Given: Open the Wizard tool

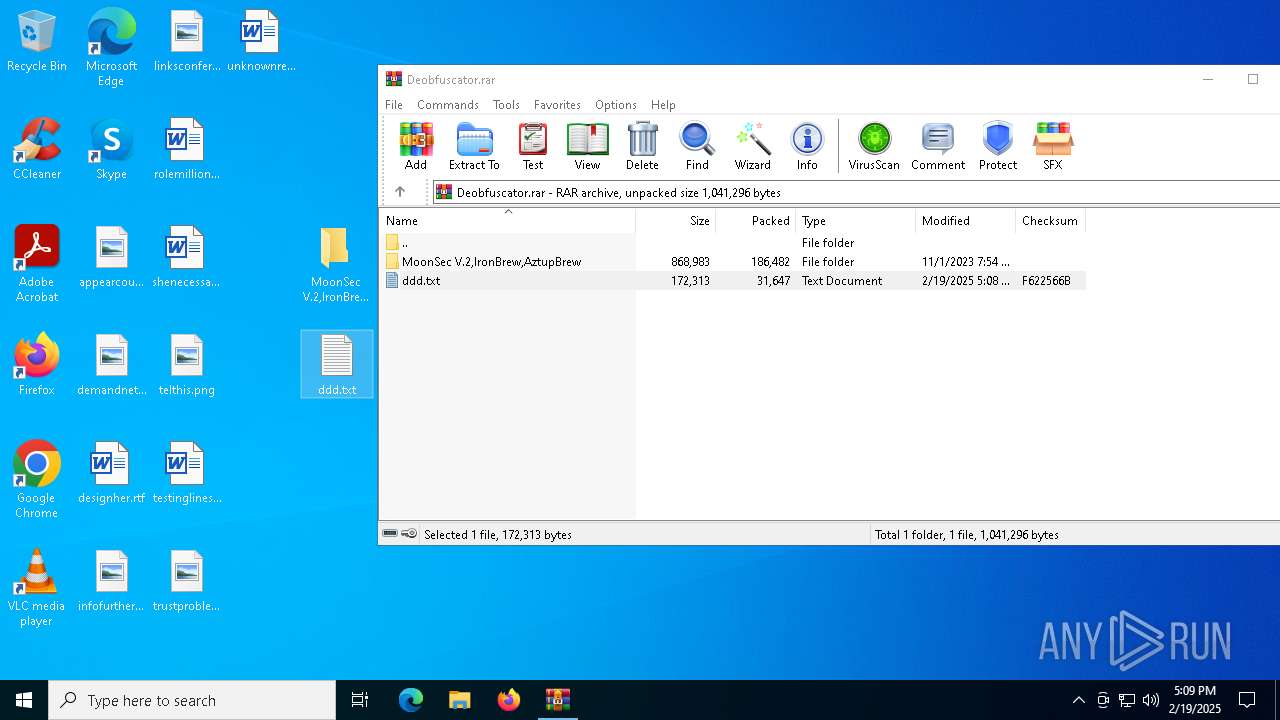Looking at the screenshot, I should 752,146.
